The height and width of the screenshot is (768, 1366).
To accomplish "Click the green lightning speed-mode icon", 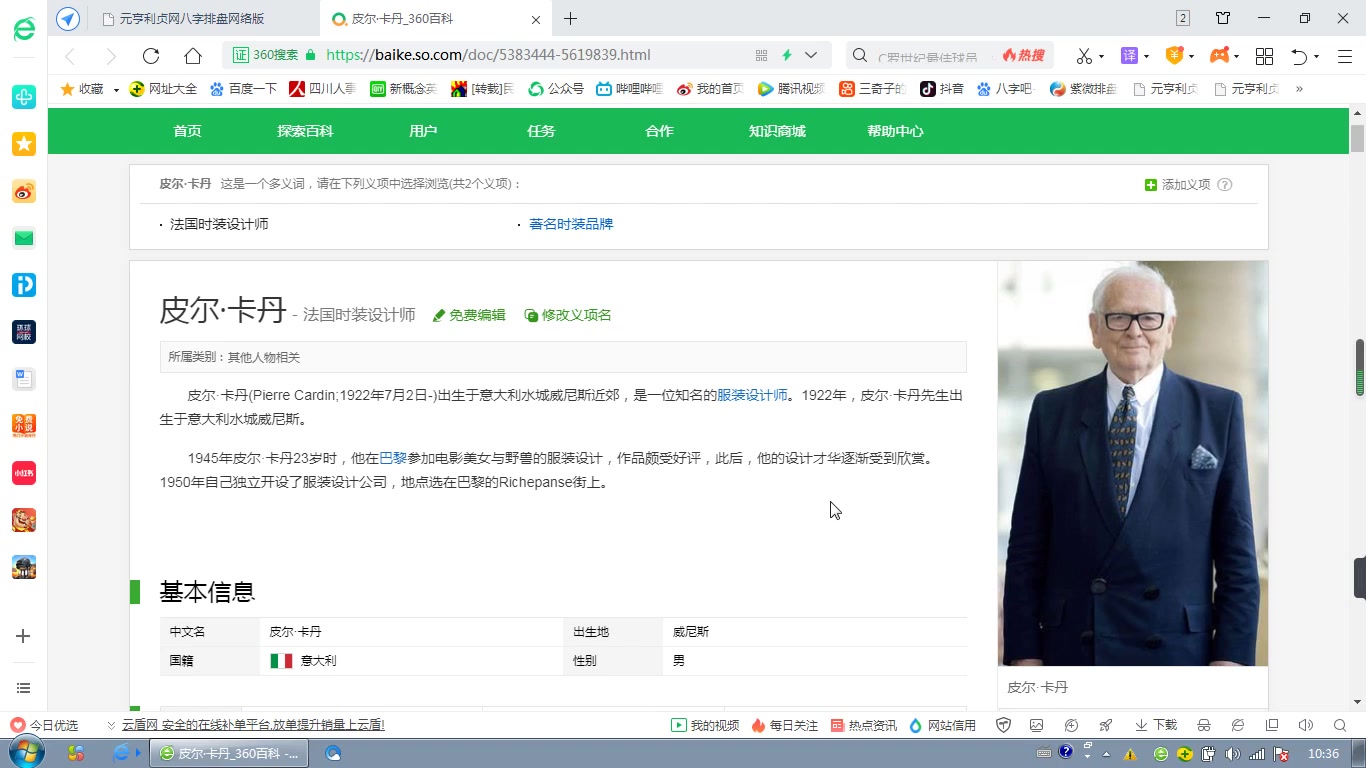I will [x=787, y=56].
